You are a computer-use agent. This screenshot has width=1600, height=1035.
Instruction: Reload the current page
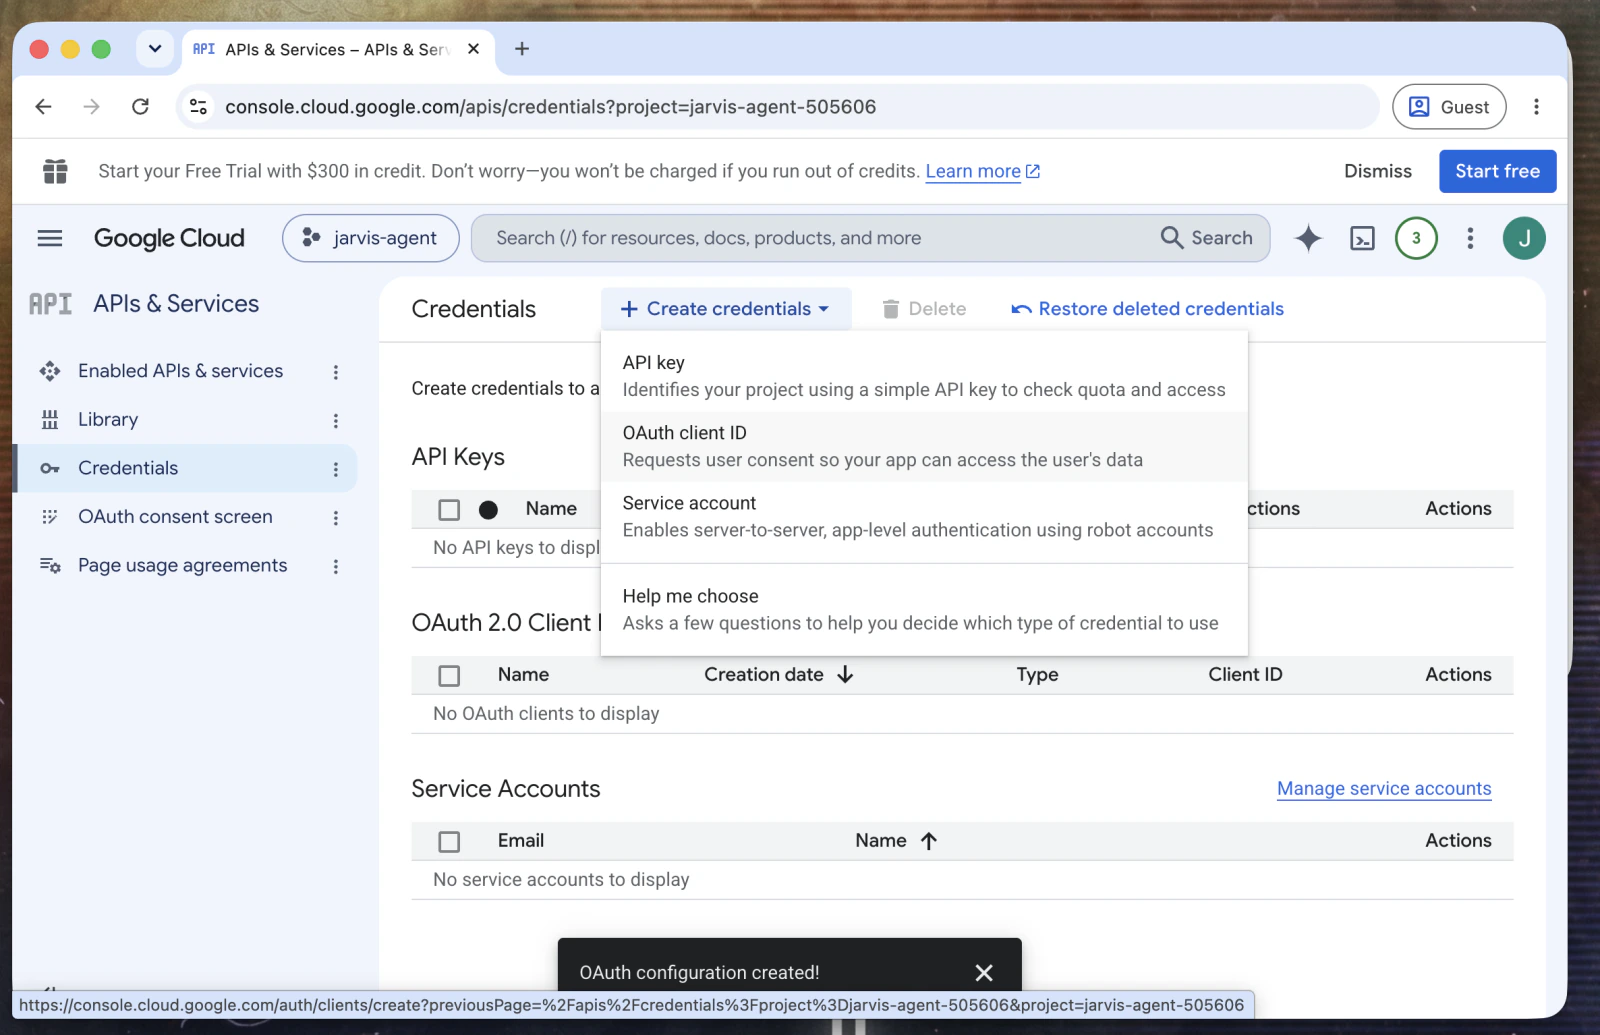click(140, 107)
